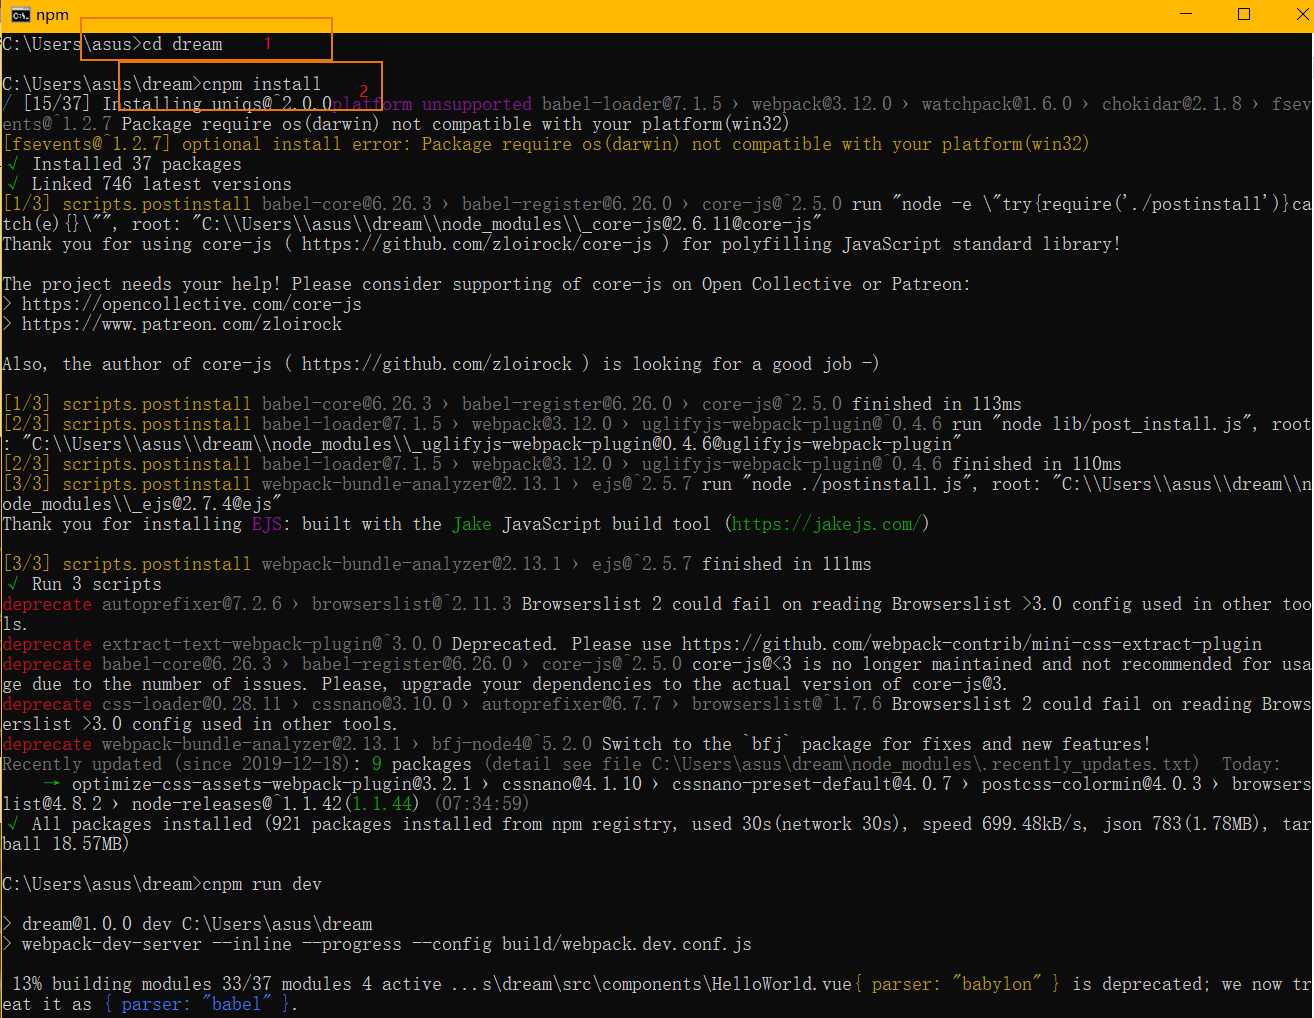
Task: Maximize the npm console window
Action: (x=1244, y=14)
